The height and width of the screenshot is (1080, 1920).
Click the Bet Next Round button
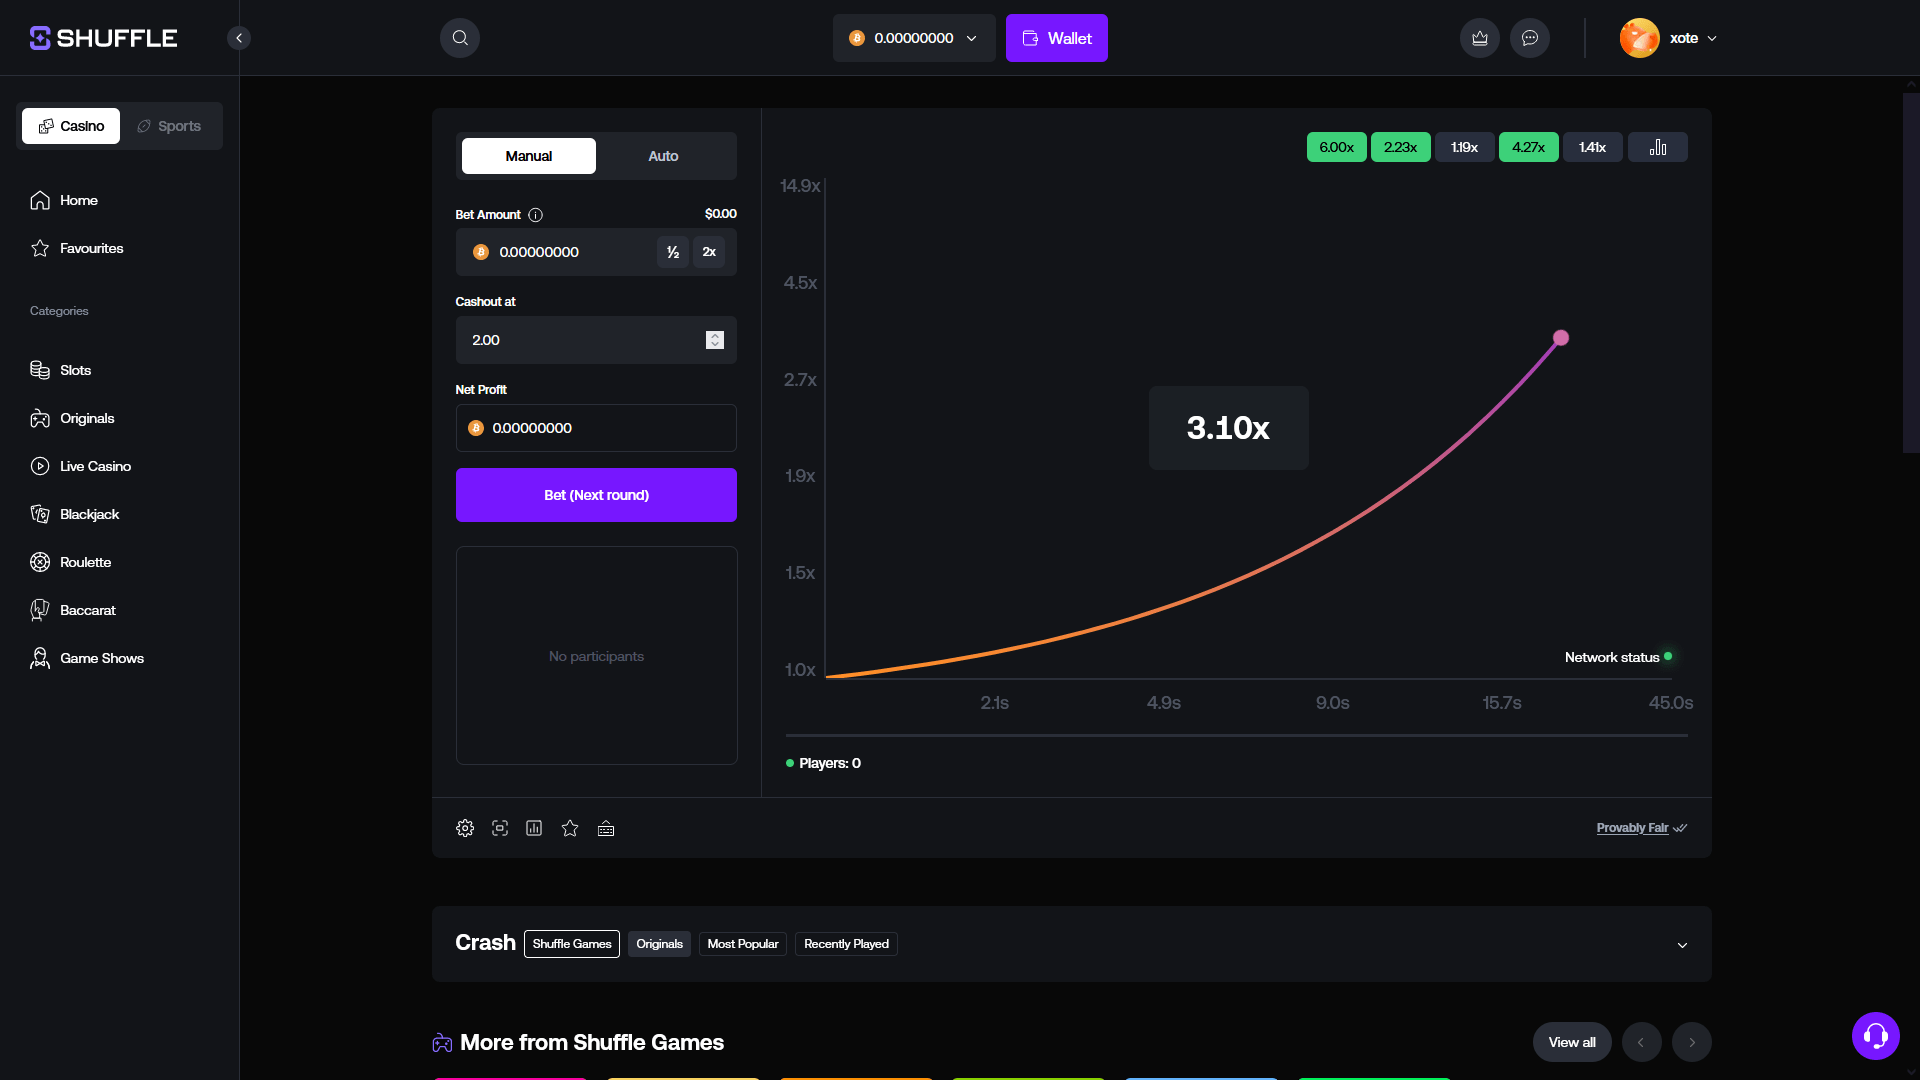tap(596, 495)
